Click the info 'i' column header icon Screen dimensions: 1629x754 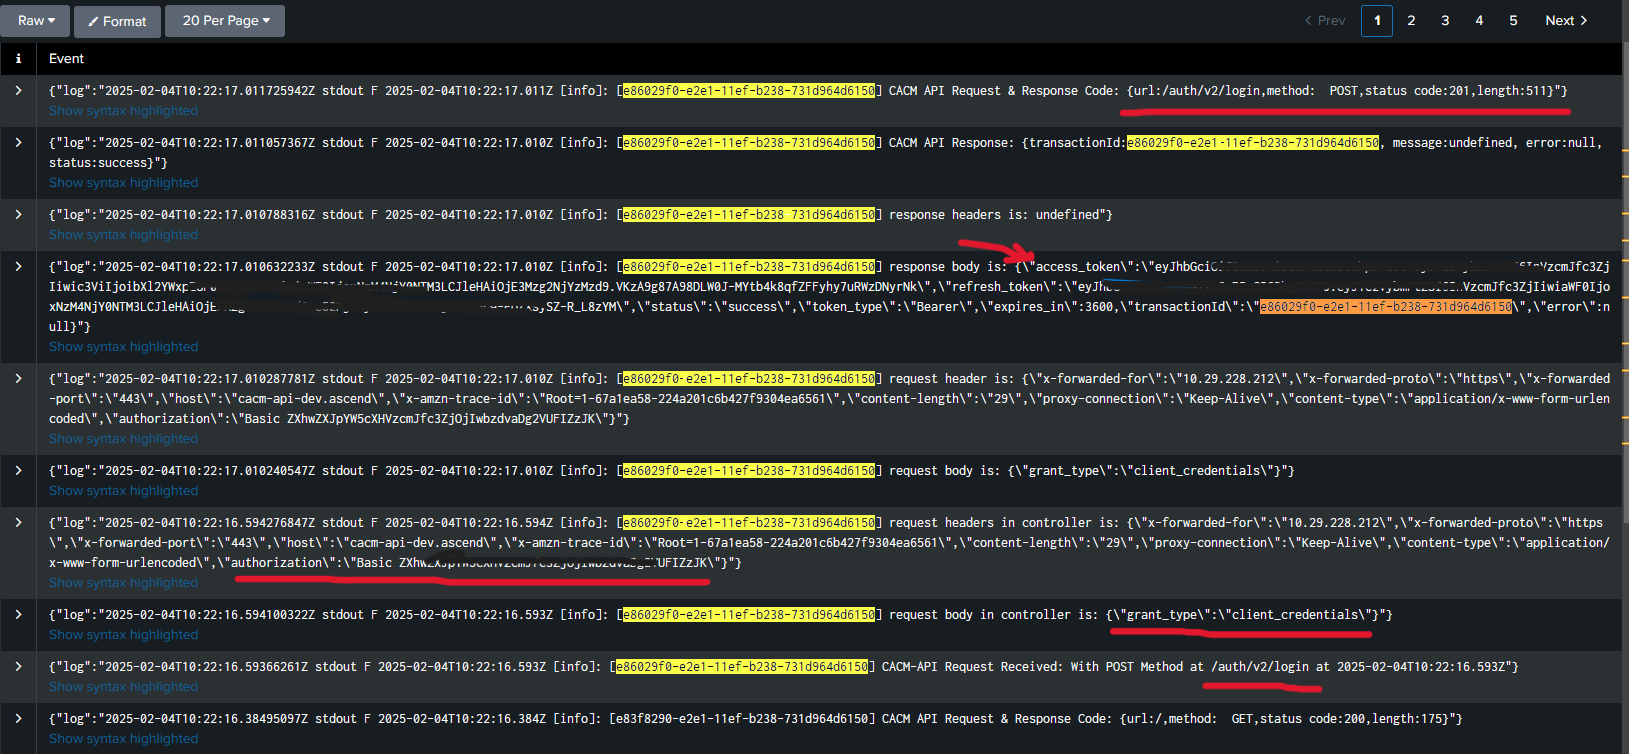18,59
